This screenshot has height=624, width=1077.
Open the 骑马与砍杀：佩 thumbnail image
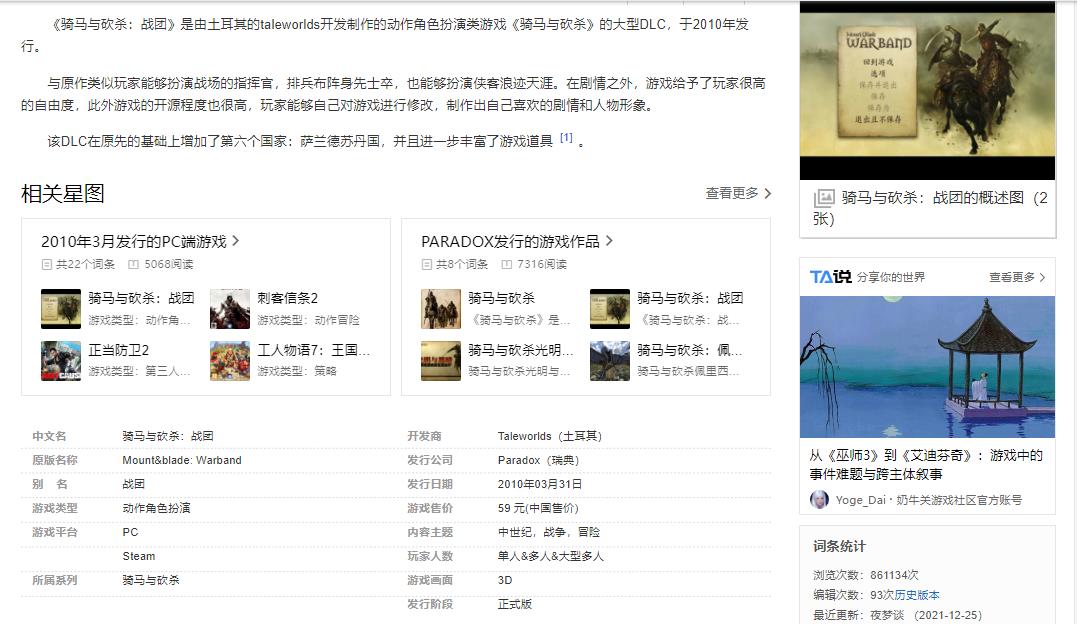tap(610, 361)
